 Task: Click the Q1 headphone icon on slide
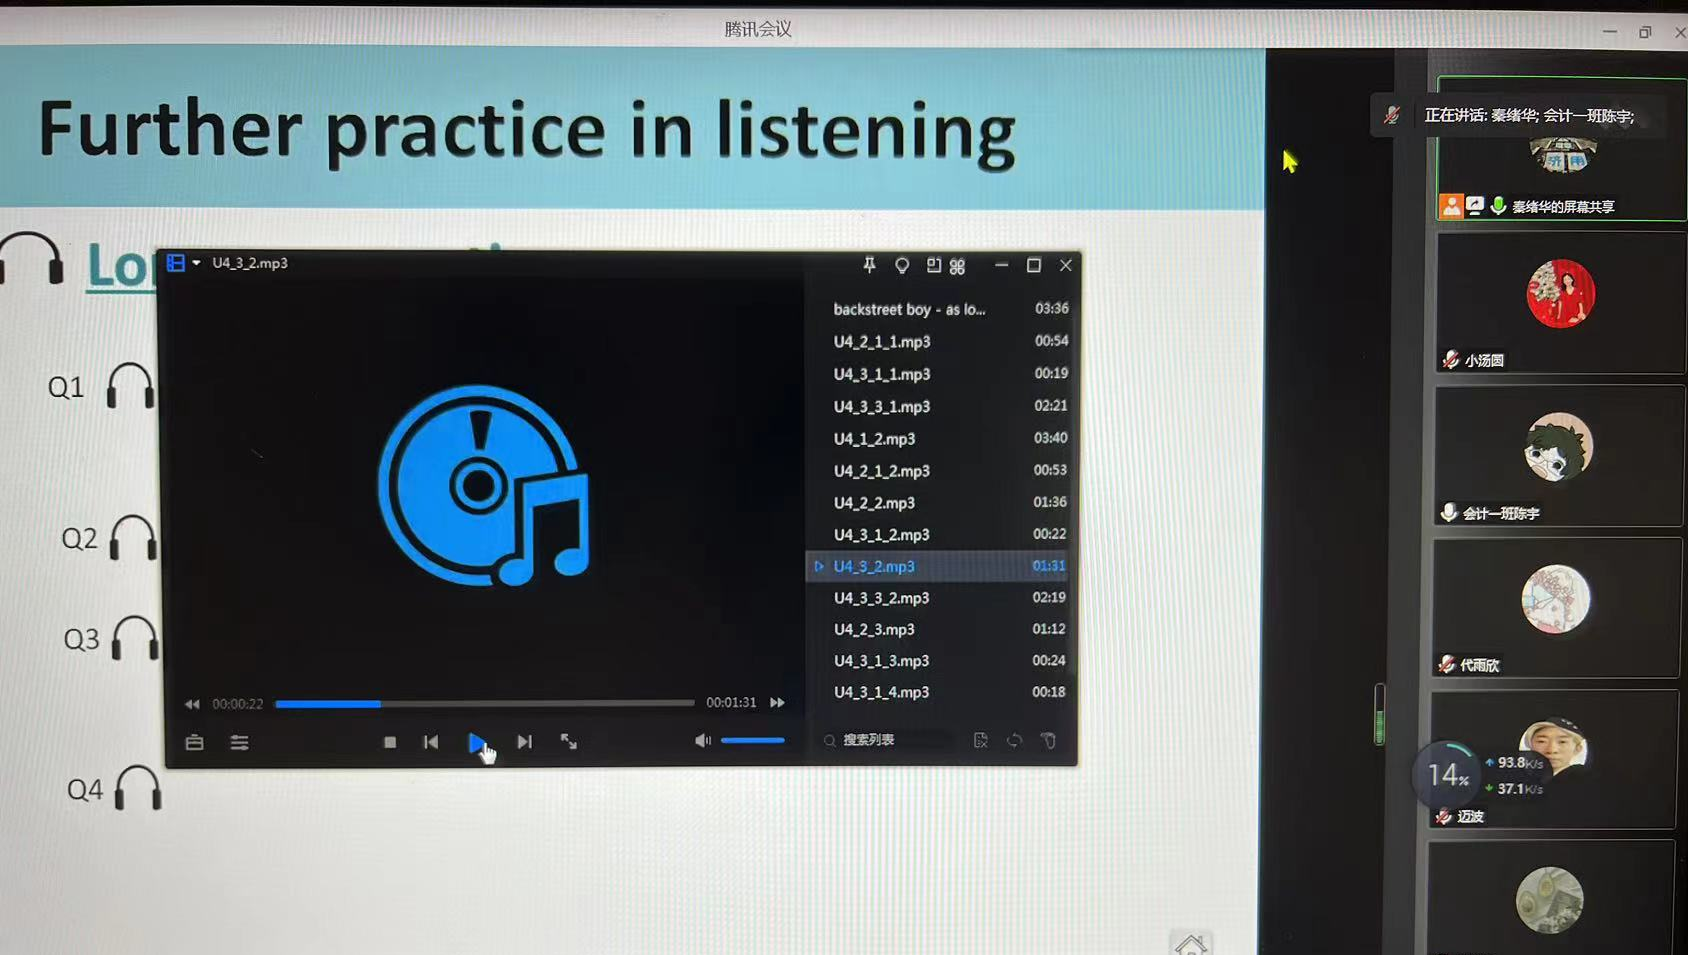(x=130, y=386)
